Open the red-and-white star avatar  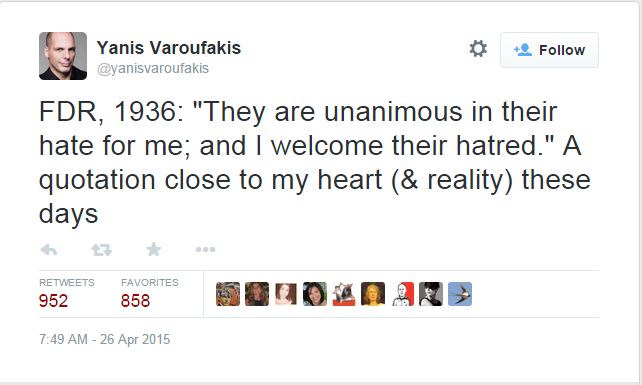click(344, 294)
